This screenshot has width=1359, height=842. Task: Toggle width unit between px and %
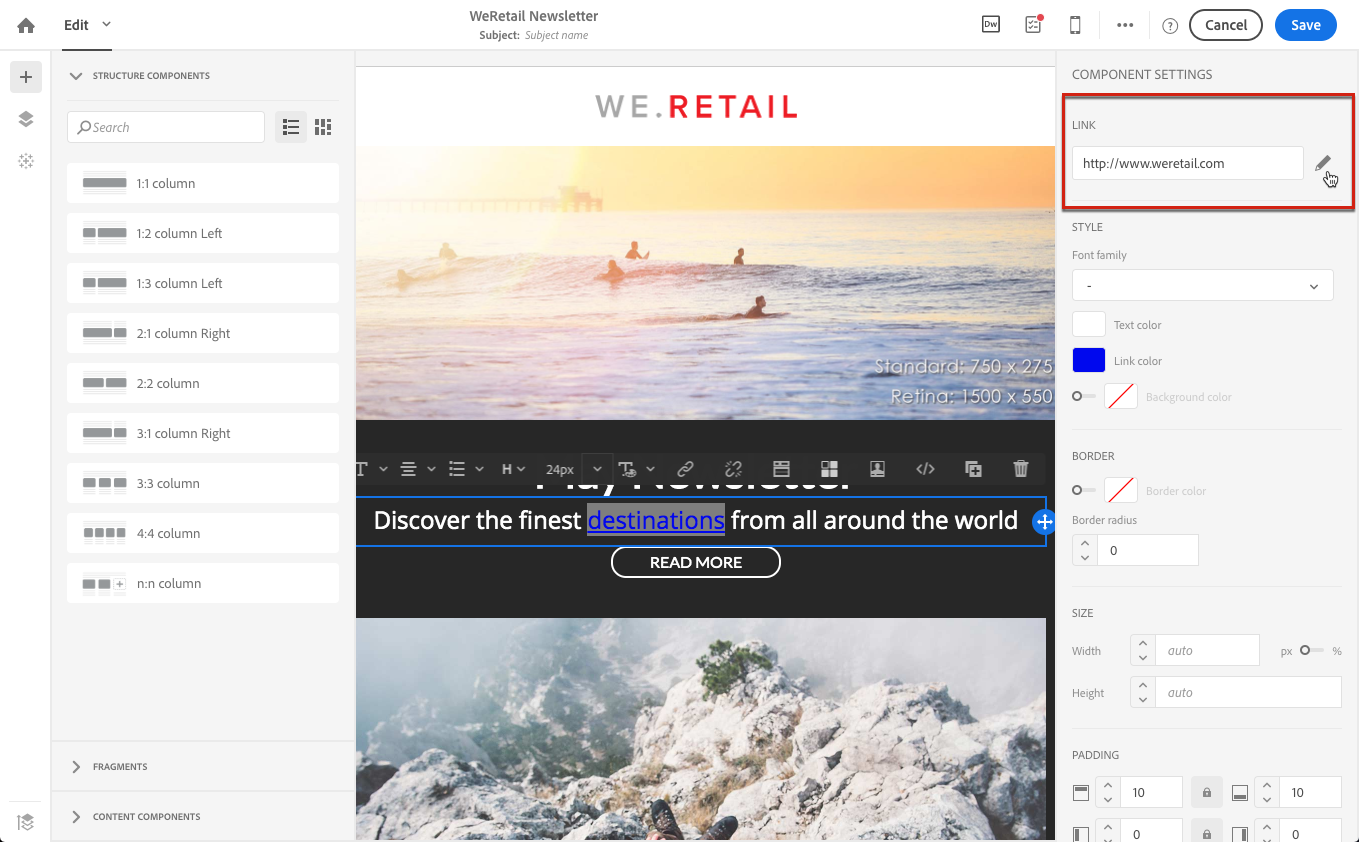click(1311, 651)
